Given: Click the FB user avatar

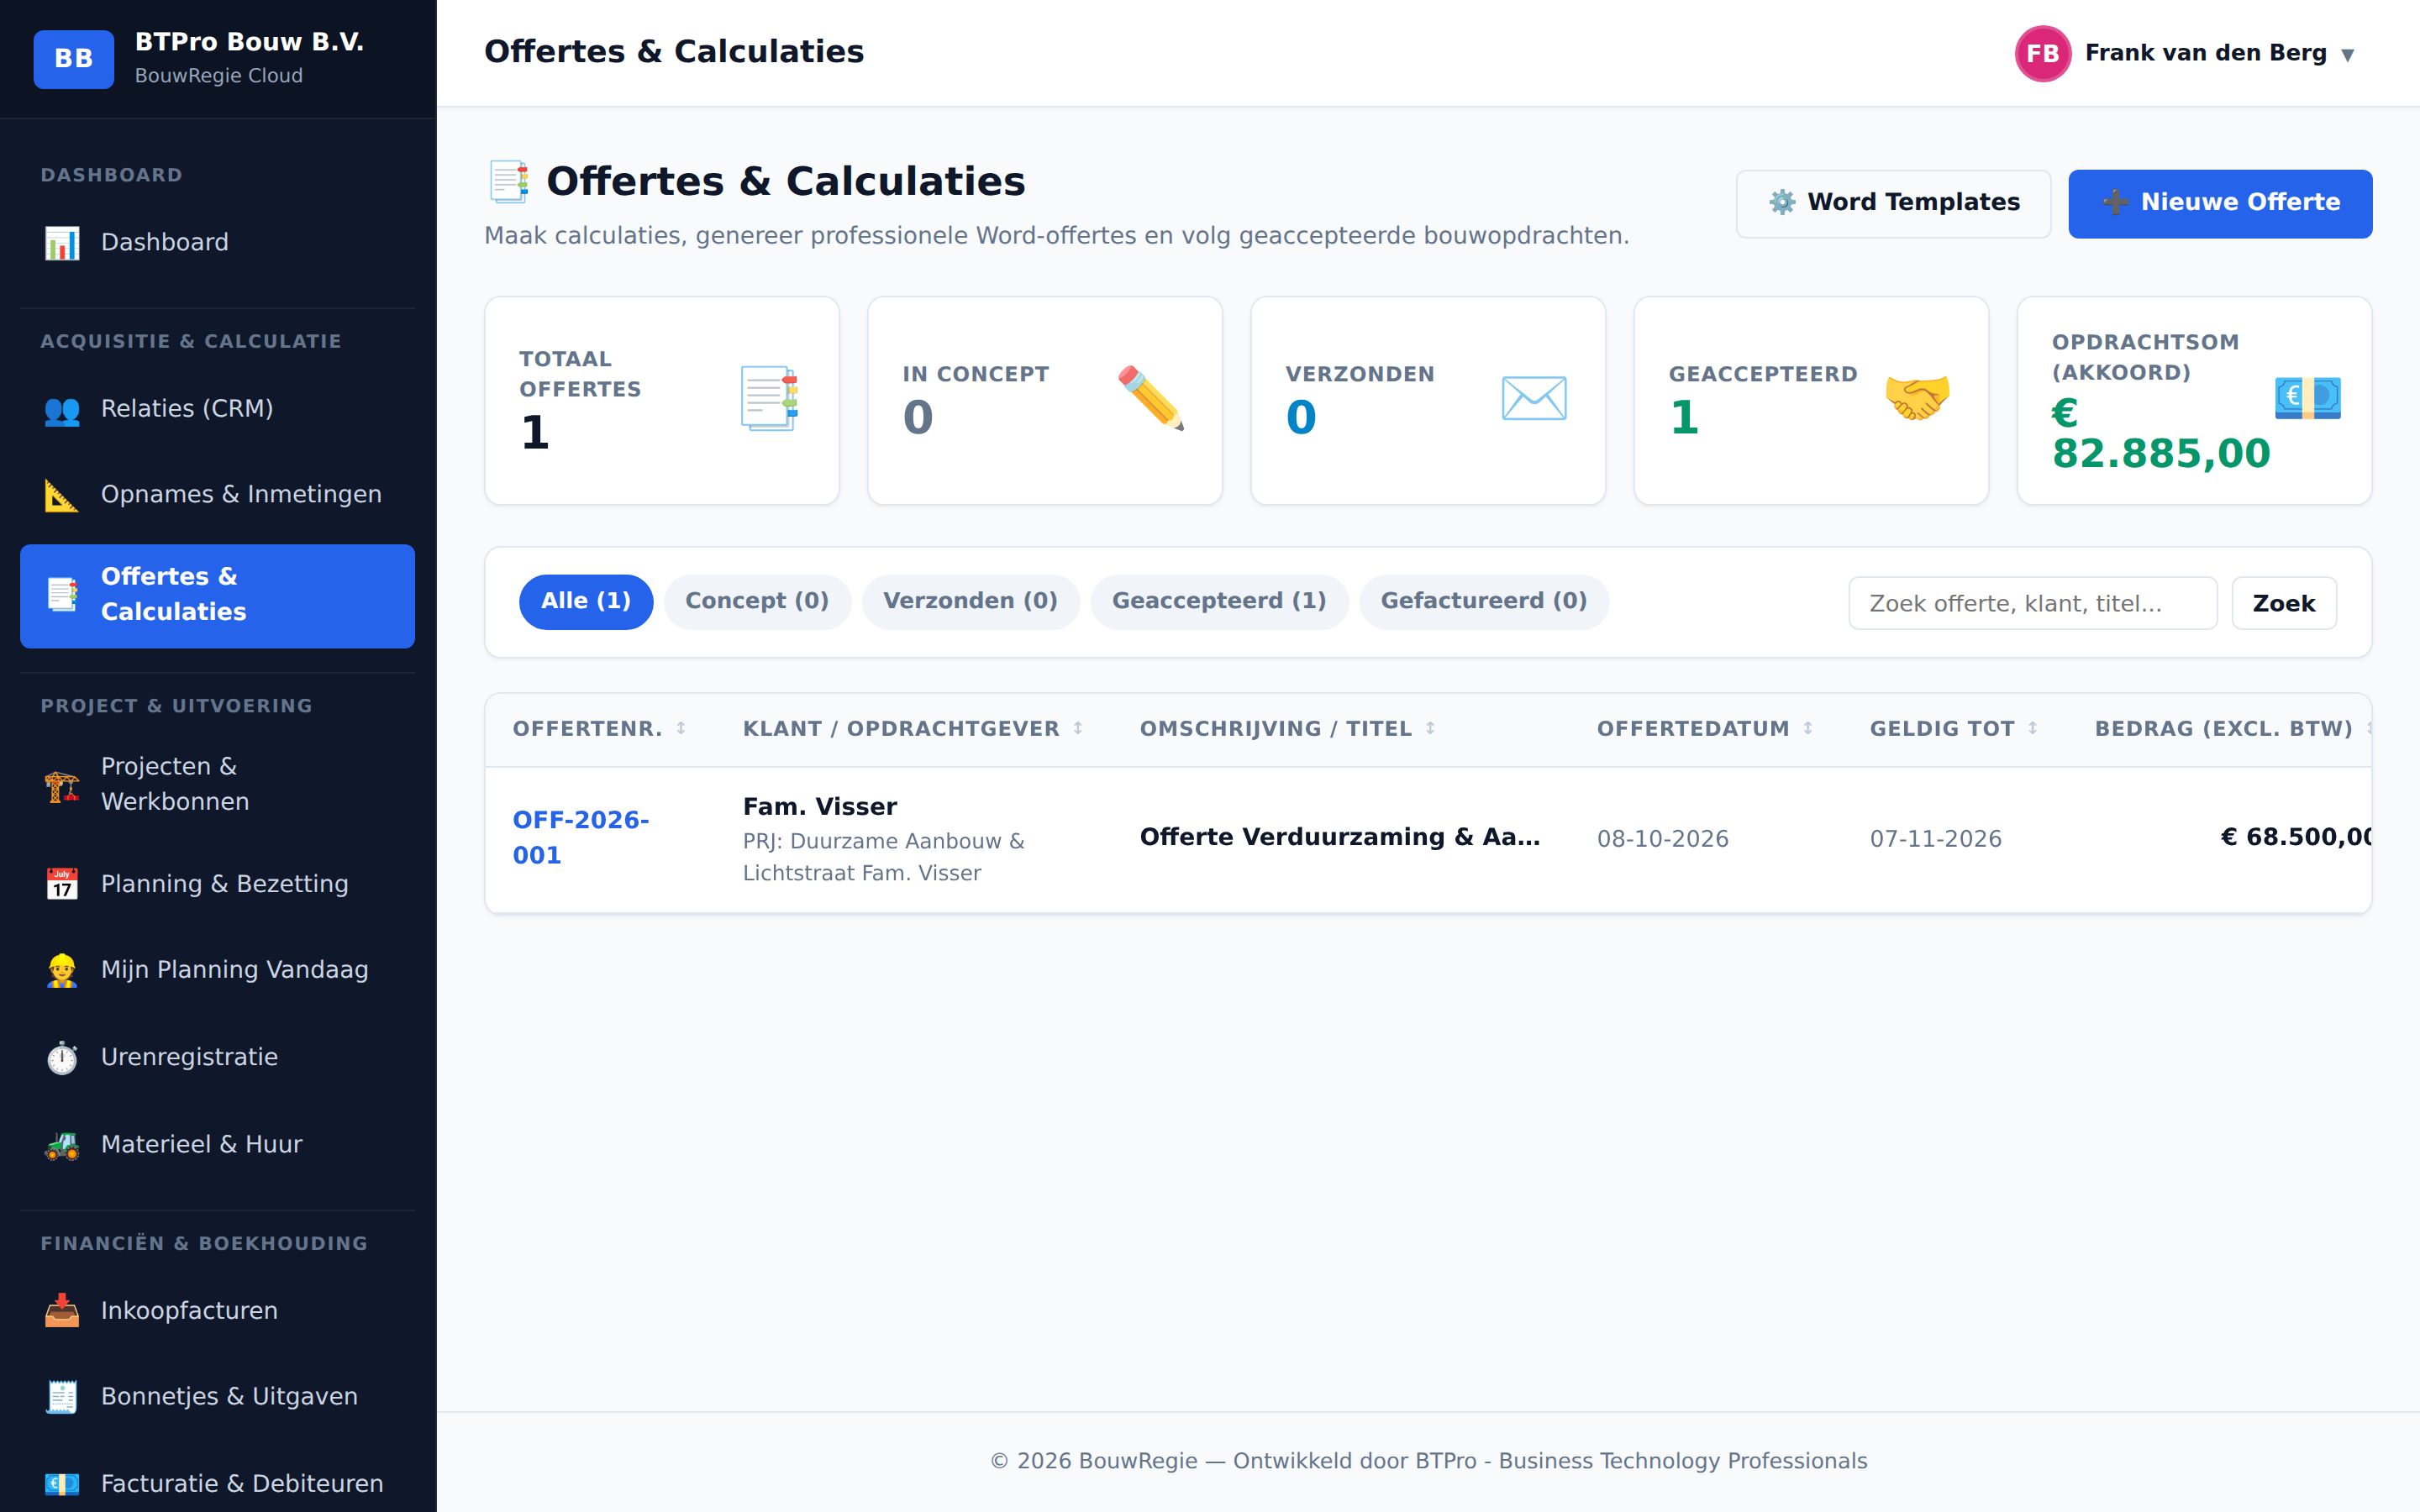Looking at the screenshot, I should [2042, 53].
